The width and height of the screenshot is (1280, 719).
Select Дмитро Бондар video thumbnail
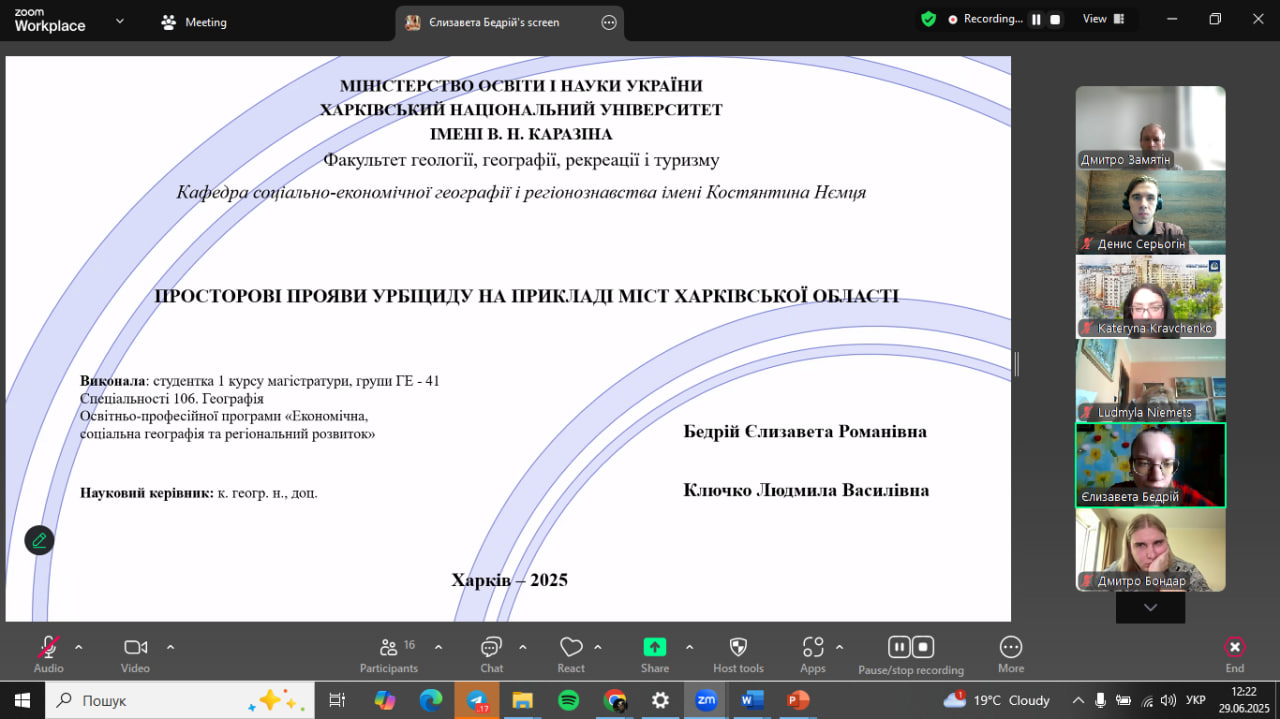pos(1150,549)
